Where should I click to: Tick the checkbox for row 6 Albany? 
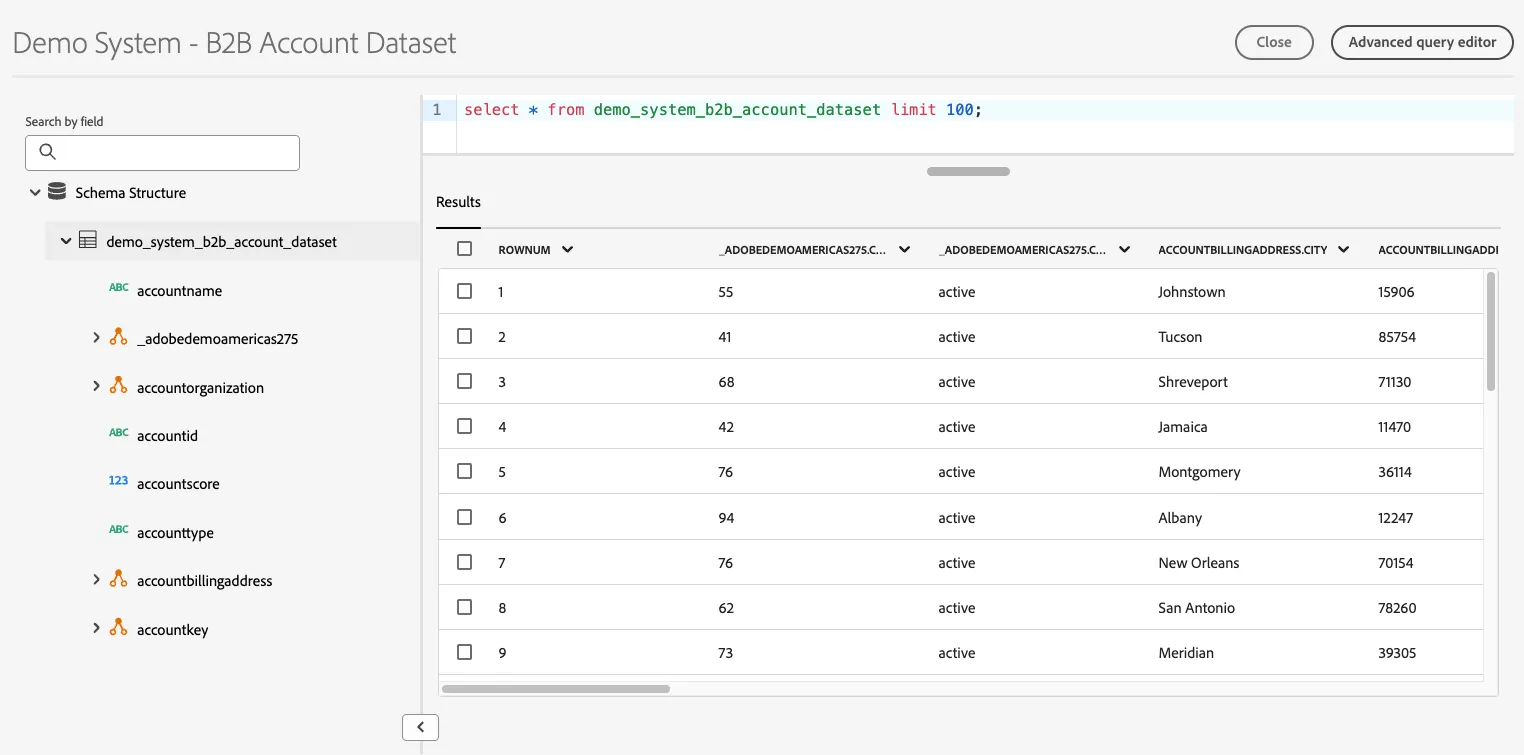464,517
